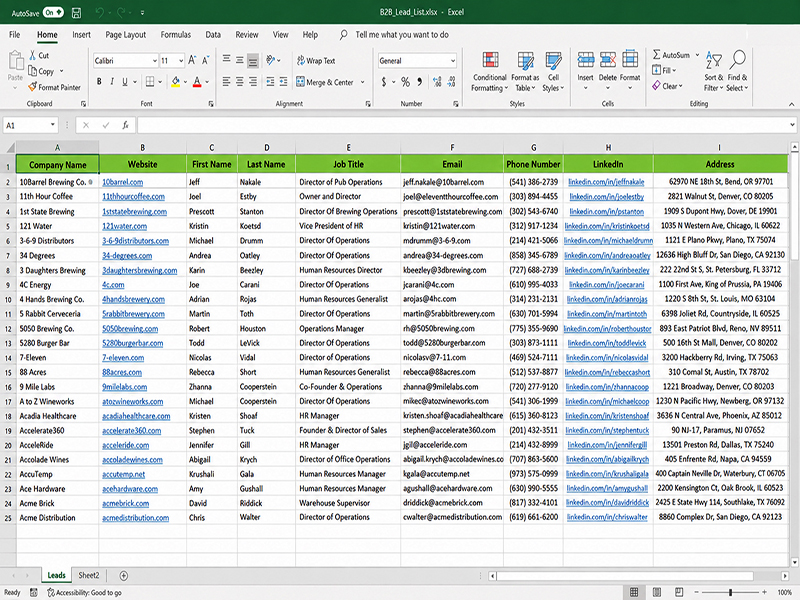Viewport: 800px width, 600px height.
Task: Toggle Bold formatting
Action: click(x=99, y=82)
